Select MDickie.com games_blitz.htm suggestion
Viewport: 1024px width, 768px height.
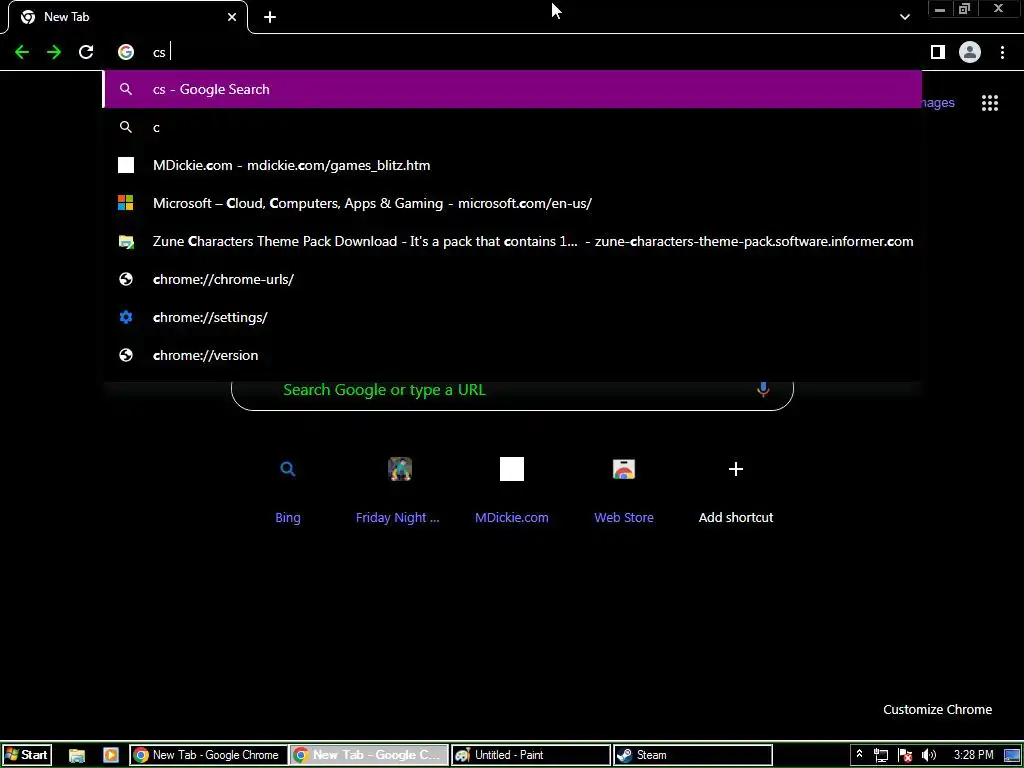[x=513, y=165]
